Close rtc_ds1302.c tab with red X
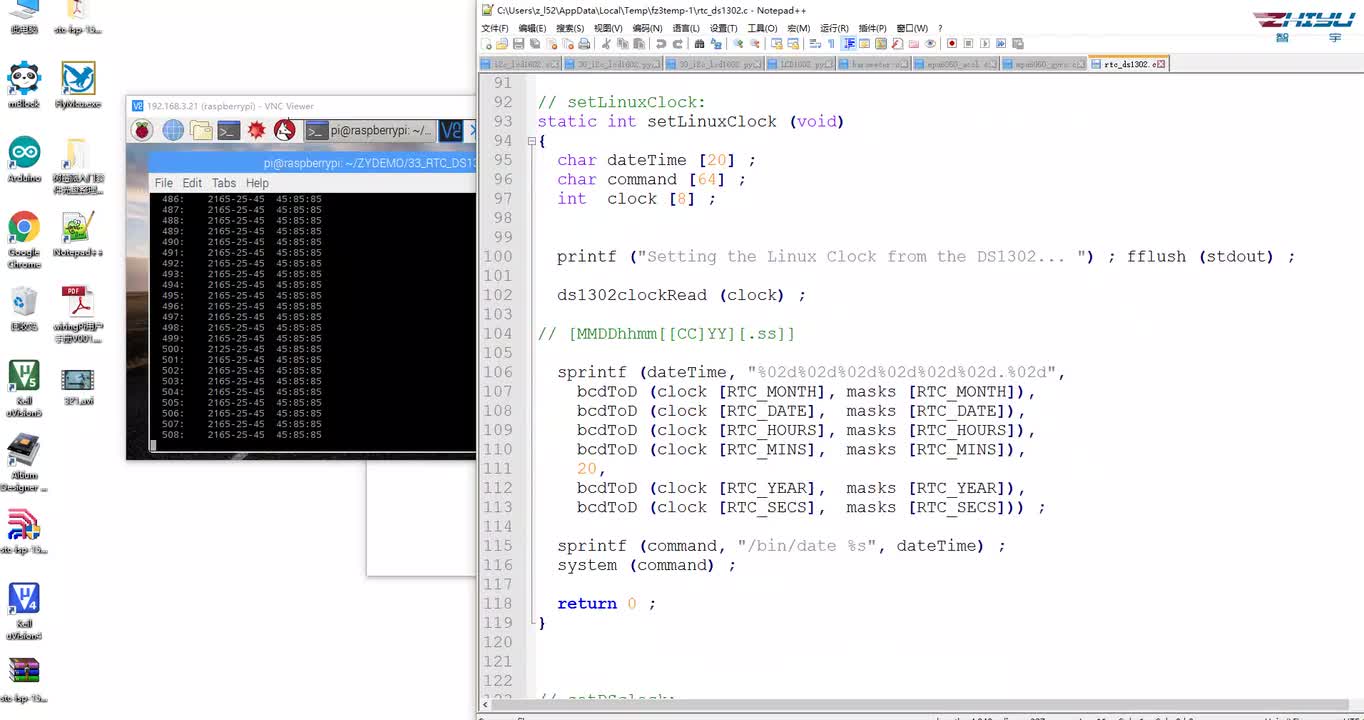The width and height of the screenshot is (1364, 720). point(1162,64)
